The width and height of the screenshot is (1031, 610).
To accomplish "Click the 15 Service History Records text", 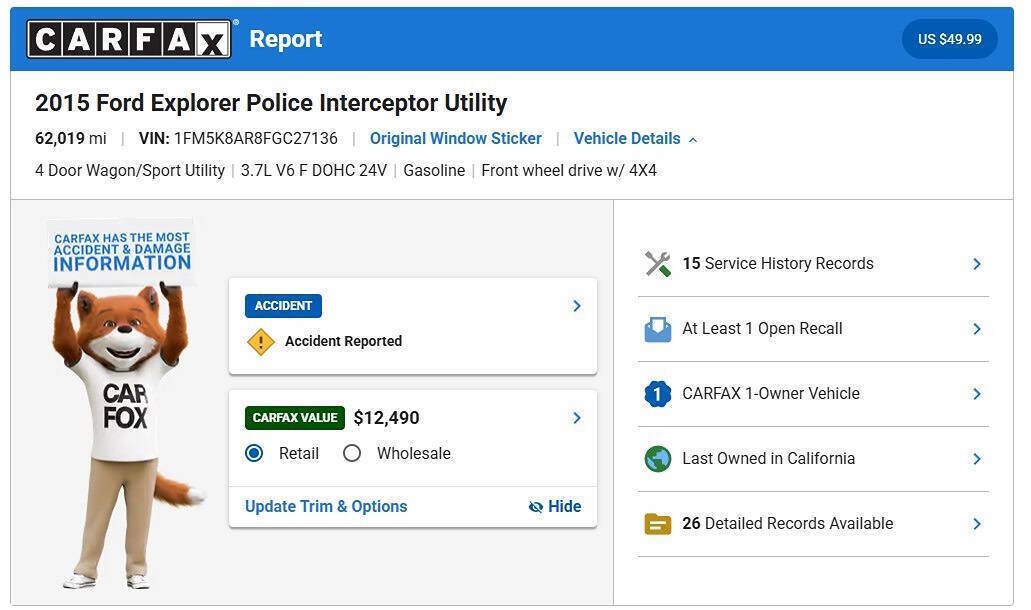I will coord(778,264).
